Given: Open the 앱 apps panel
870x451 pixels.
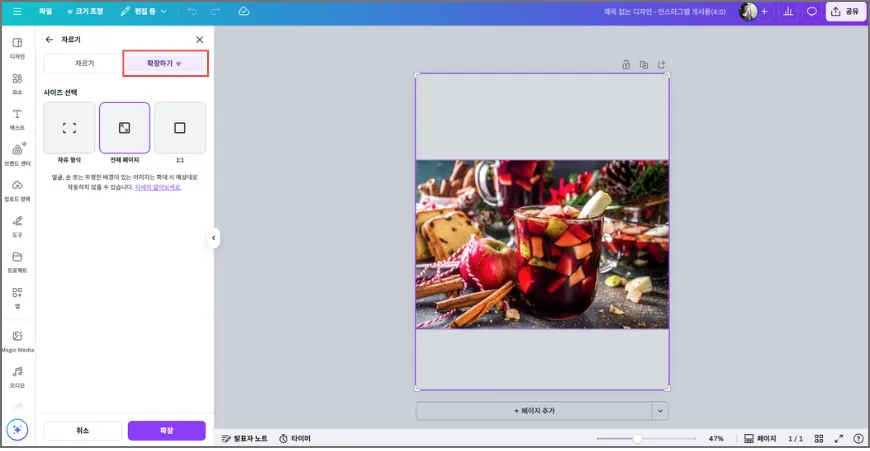Looking at the screenshot, I should tap(17, 297).
